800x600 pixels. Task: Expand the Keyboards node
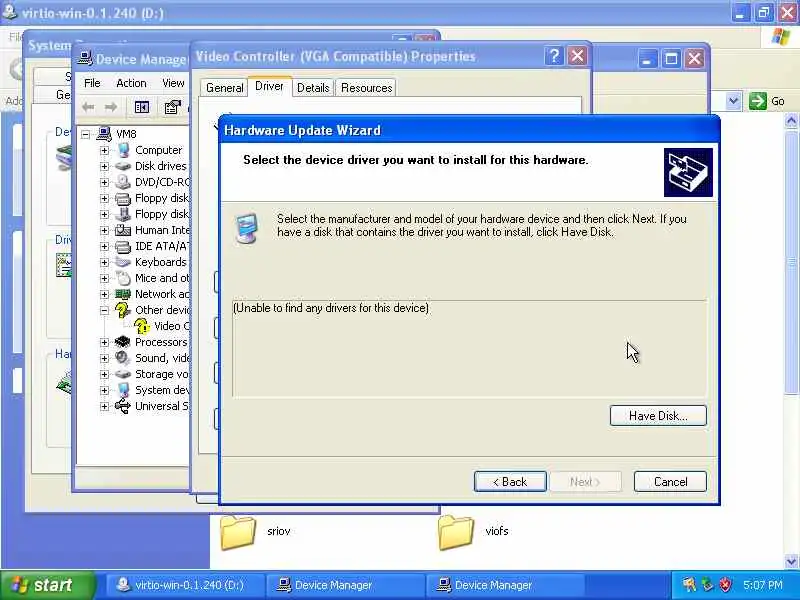pos(104,262)
